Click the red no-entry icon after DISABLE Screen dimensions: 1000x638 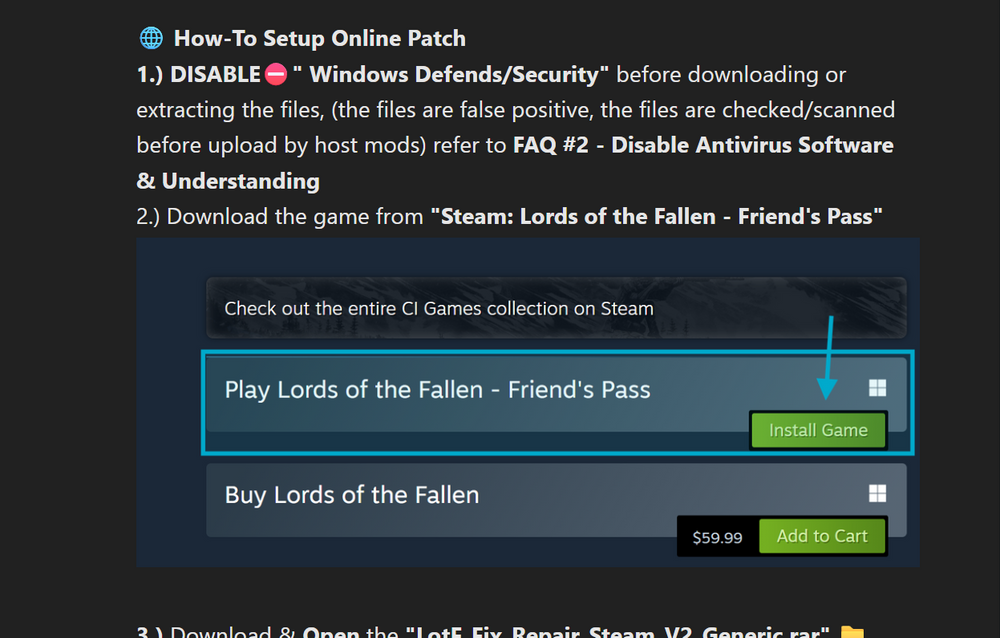point(276,75)
